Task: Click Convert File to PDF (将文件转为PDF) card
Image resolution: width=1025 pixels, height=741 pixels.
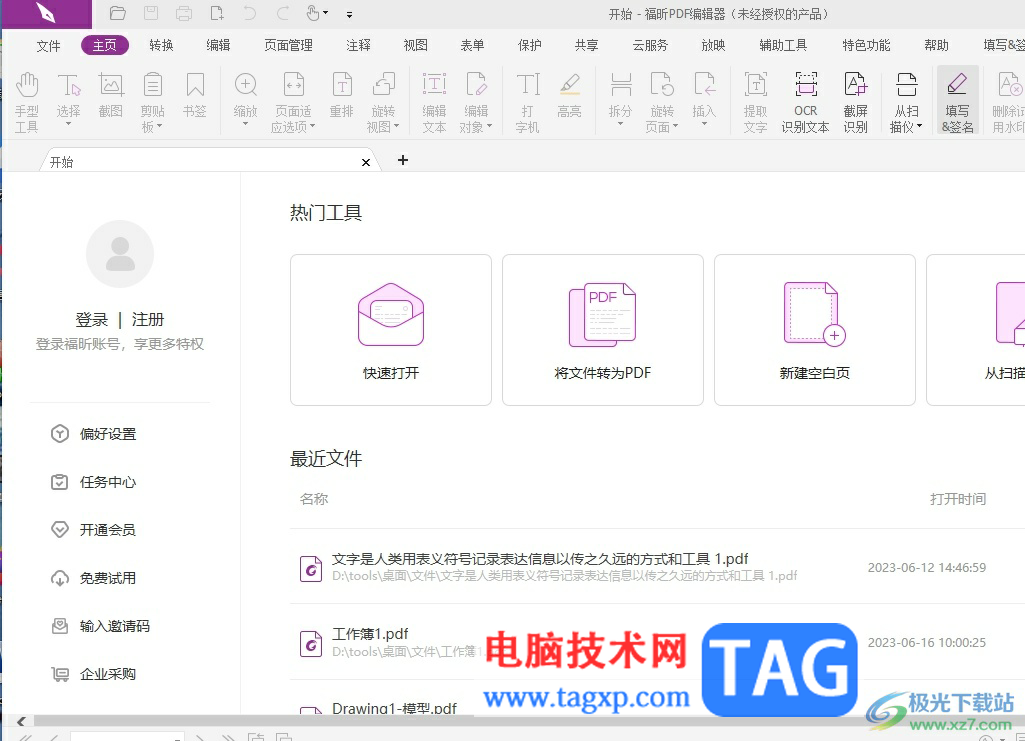Action: click(603, 330)
